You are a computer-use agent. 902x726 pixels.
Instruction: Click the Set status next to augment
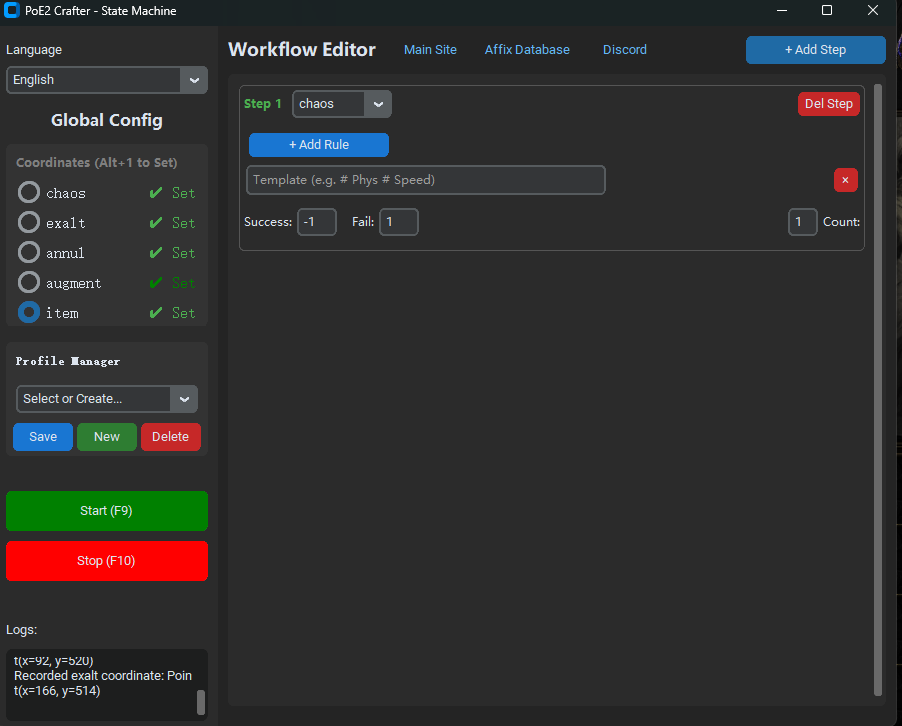(184, 283)
